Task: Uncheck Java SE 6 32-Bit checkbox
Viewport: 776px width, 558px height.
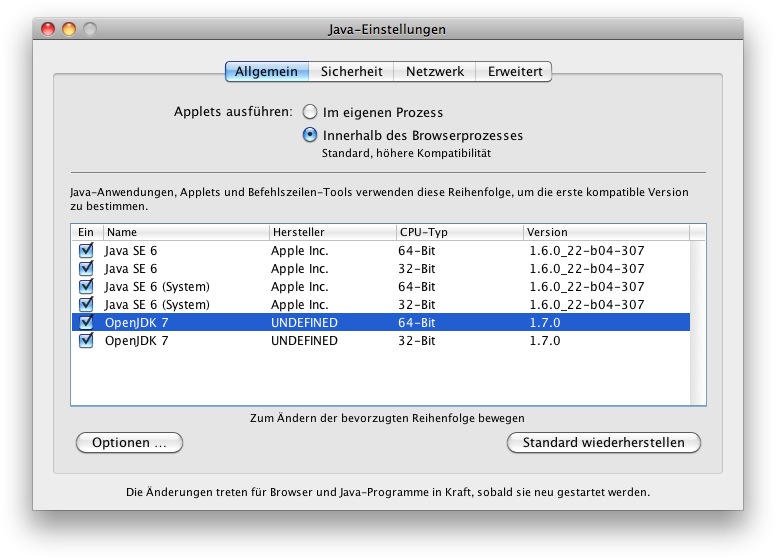Action: (x=86, y=268)
